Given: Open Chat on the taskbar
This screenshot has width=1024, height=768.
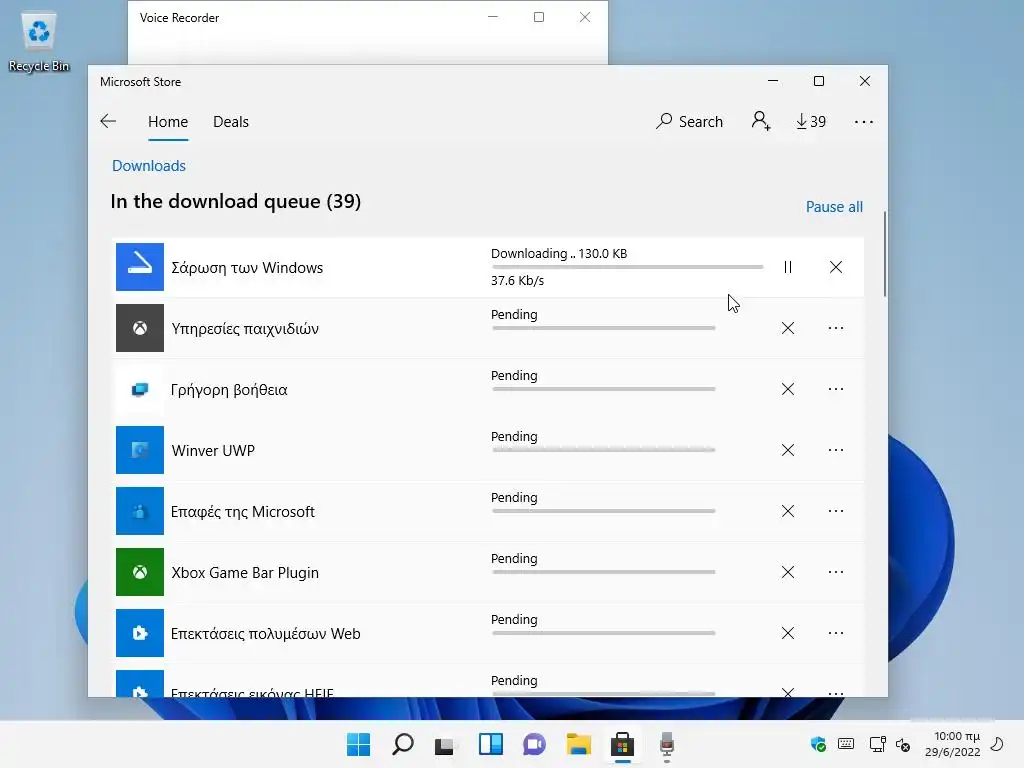Looking at the screenshot, I should tap(534, 744).
